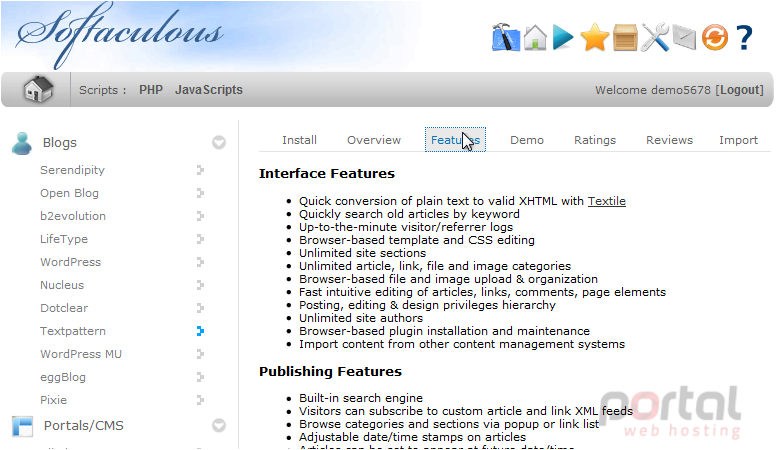Switch to the Install tab
Viewport: 776px width, 450px height.
pos(299,140)
